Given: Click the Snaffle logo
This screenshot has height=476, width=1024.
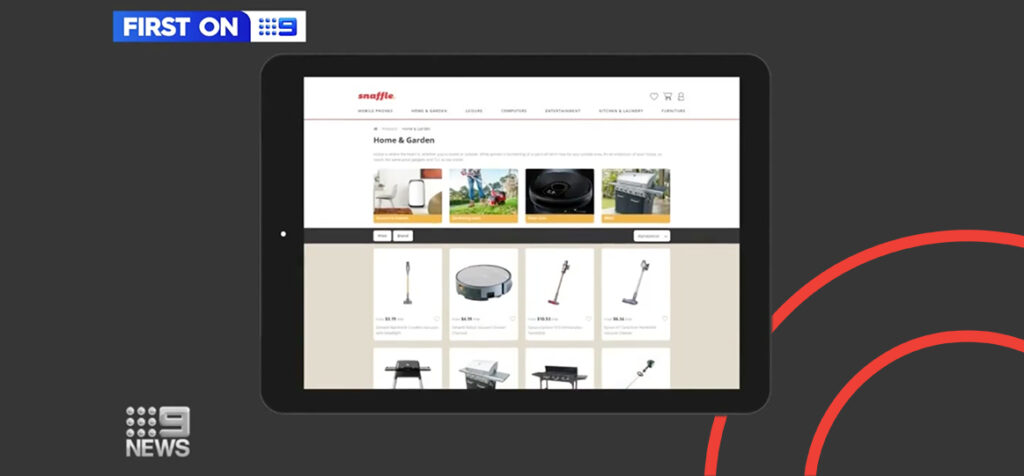Looking at the screenshot, I should click(376, 96).
